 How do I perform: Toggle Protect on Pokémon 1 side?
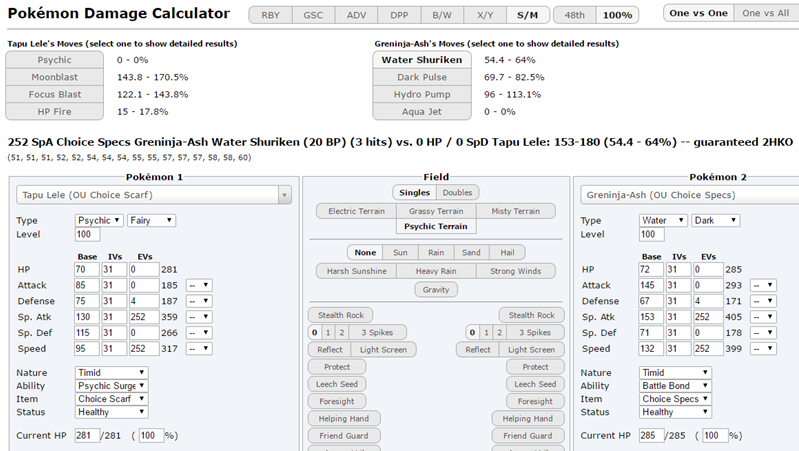pos(337,367)
